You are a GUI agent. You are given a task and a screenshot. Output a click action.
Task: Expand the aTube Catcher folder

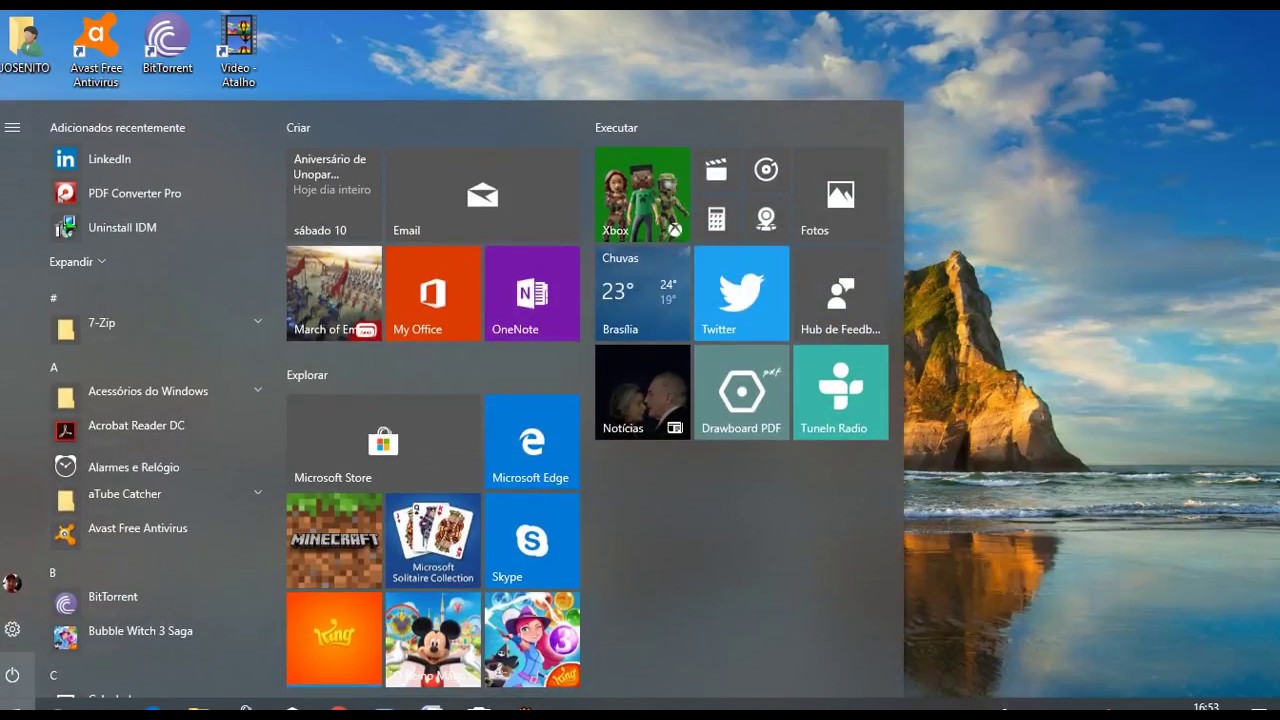coord(257,493)
